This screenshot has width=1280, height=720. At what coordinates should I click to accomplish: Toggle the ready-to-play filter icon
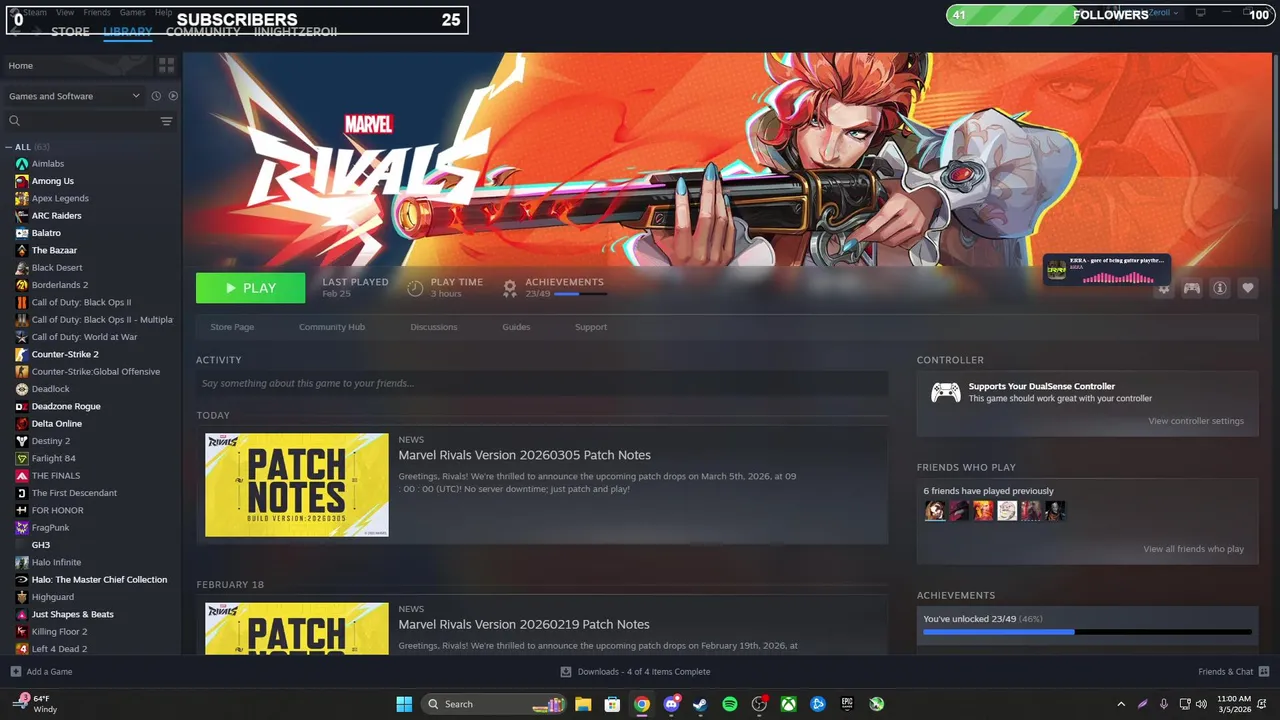173,96
